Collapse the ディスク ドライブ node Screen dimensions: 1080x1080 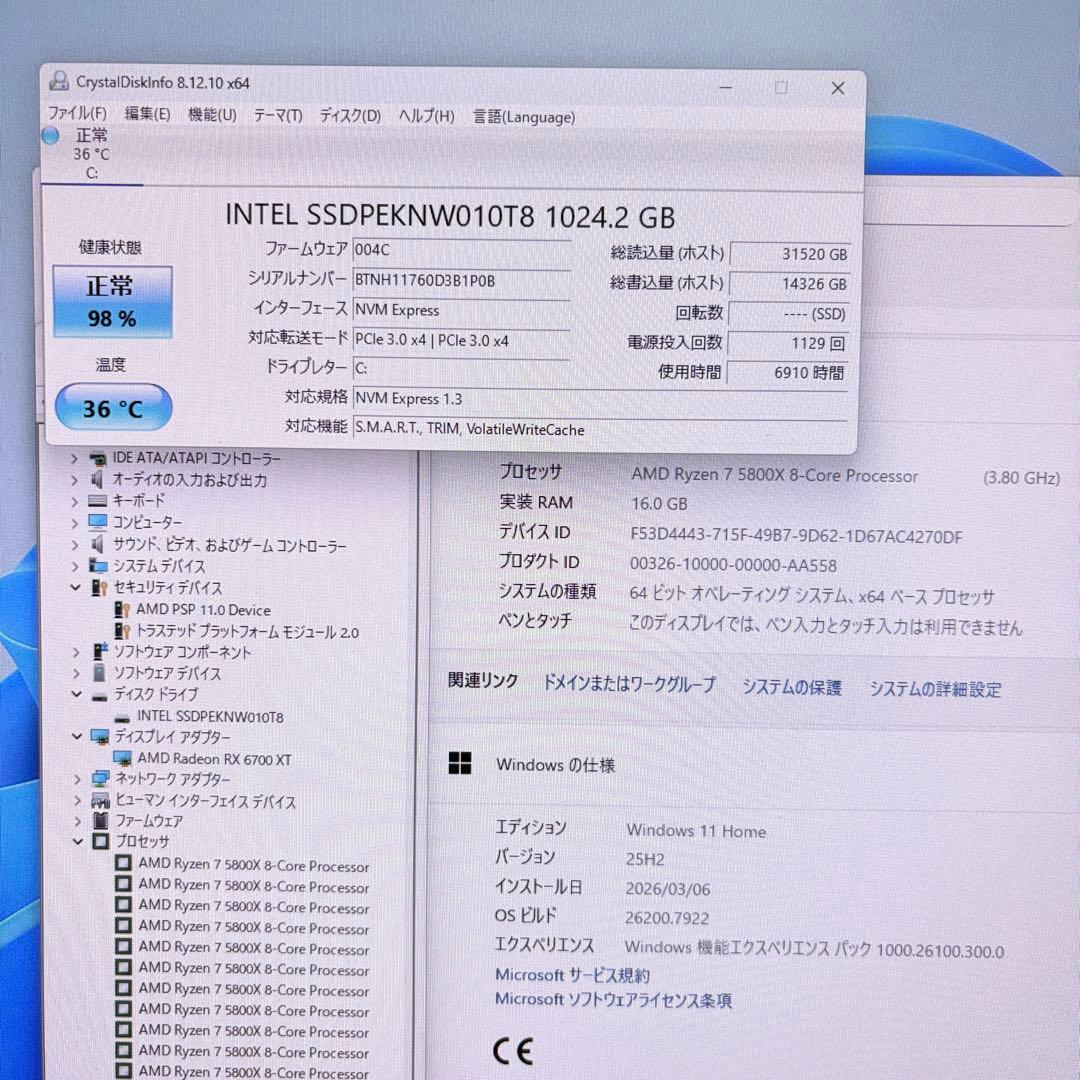[76, 694]
